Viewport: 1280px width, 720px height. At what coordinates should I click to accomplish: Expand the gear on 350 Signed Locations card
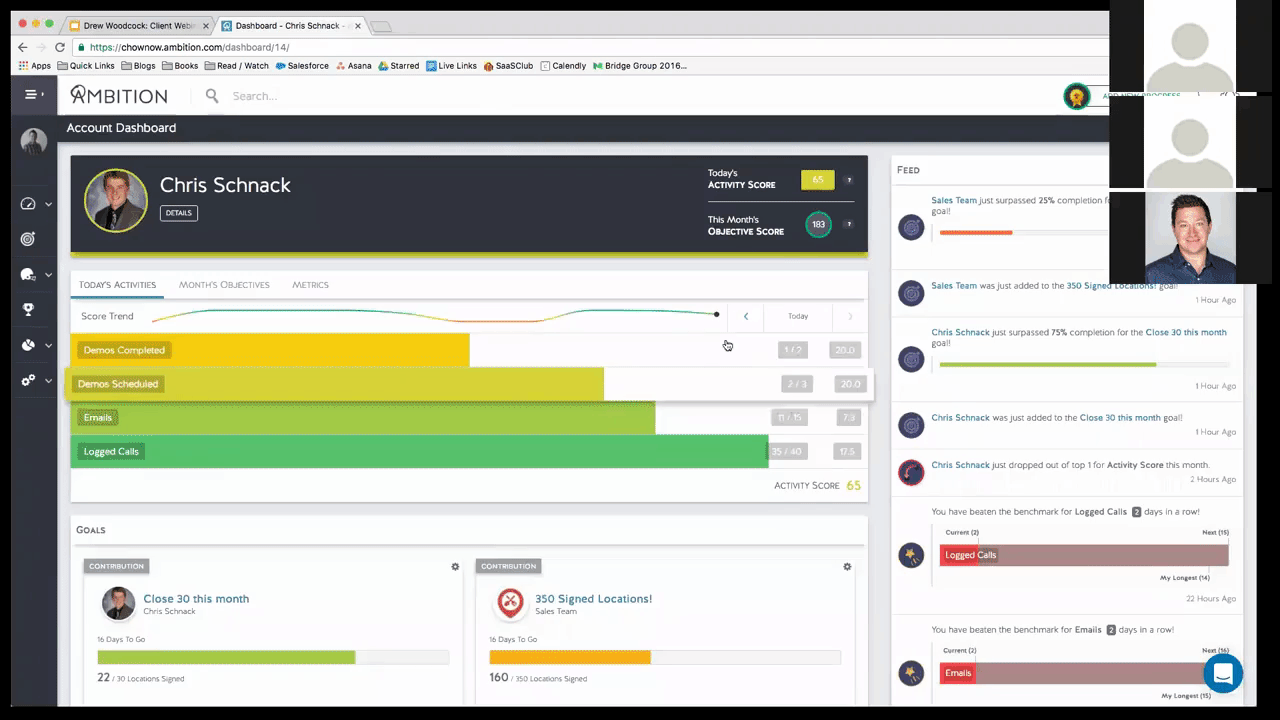coord(847,566)
